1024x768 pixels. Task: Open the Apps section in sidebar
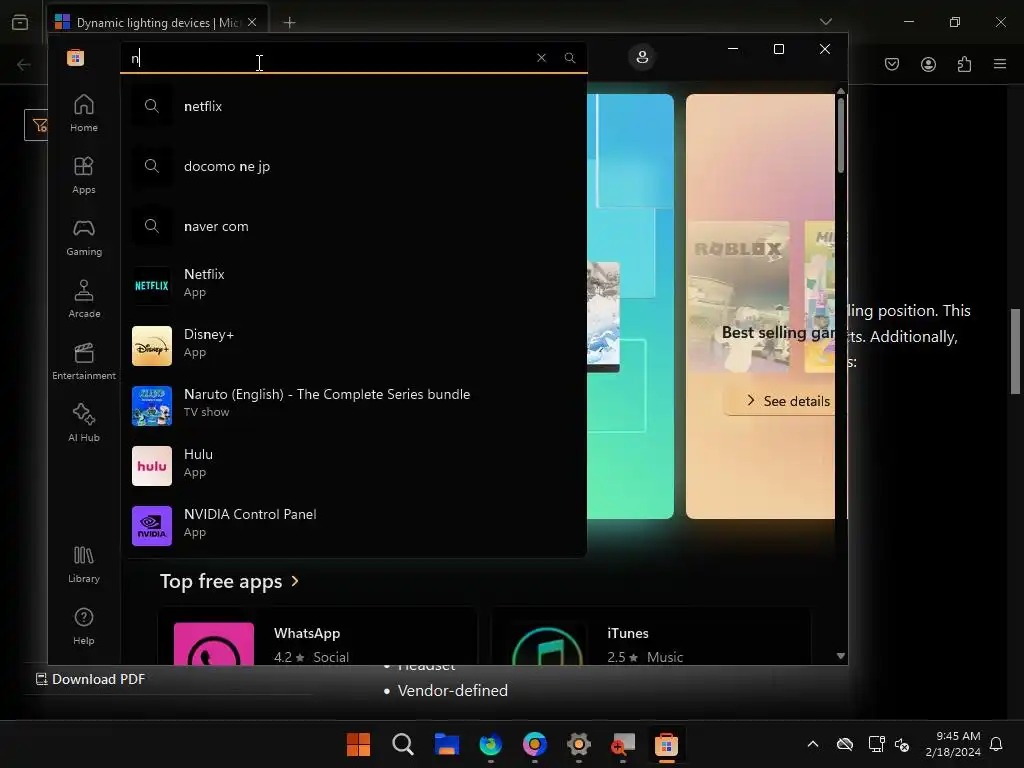click(84, 175)
